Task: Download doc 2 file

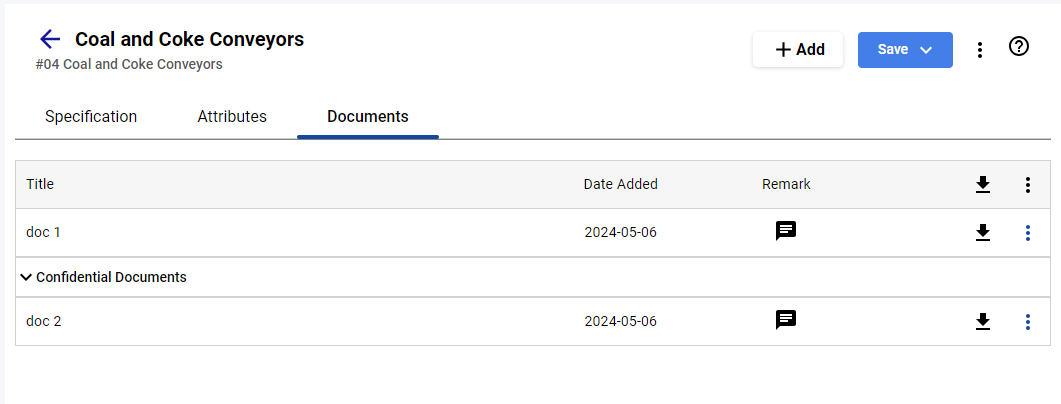Action: (x=983, y=321)
